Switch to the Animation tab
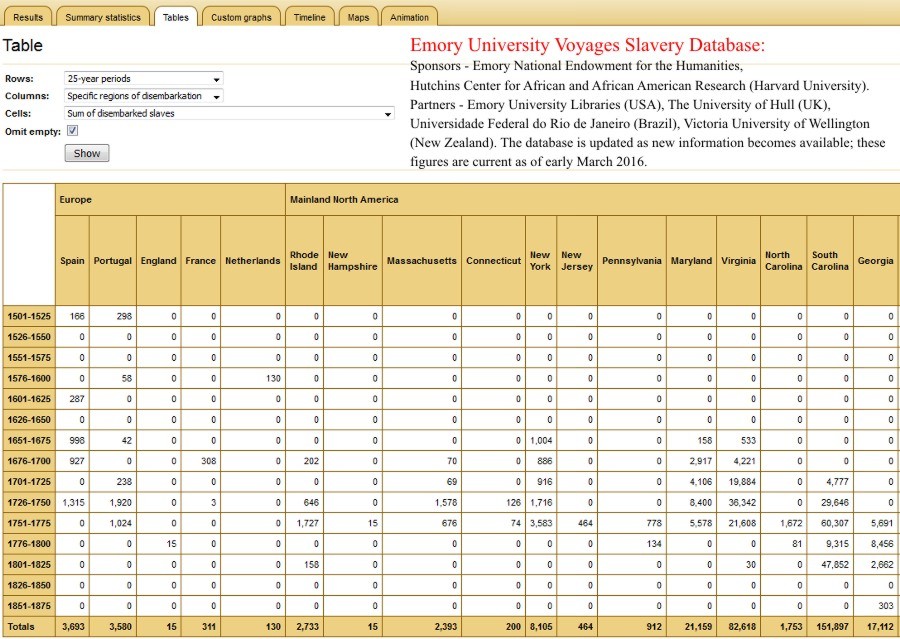Screen dimensions: 900x639 pos(409,17)
